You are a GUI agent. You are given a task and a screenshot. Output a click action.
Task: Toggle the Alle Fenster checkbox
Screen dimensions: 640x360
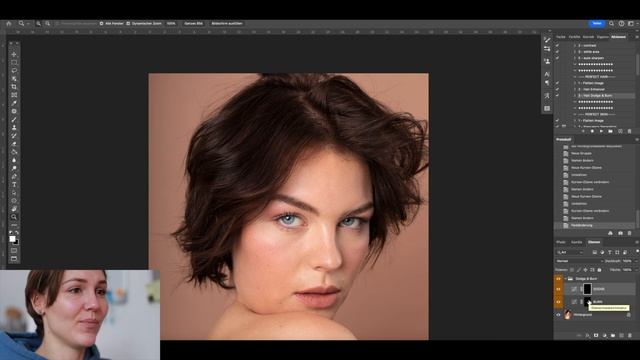[102, 24]
